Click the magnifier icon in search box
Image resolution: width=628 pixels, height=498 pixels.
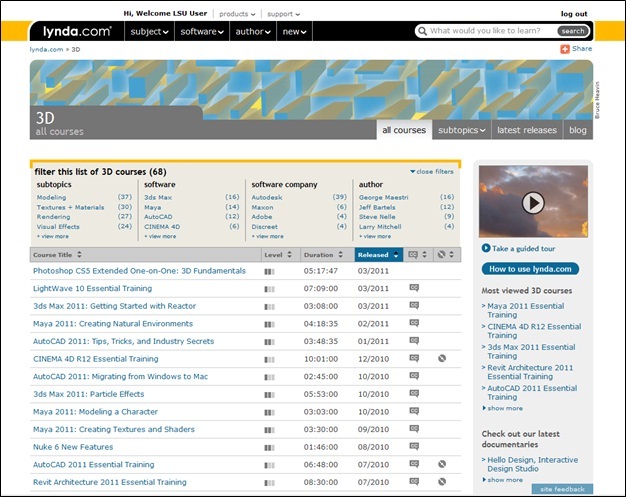coord(422,31)
